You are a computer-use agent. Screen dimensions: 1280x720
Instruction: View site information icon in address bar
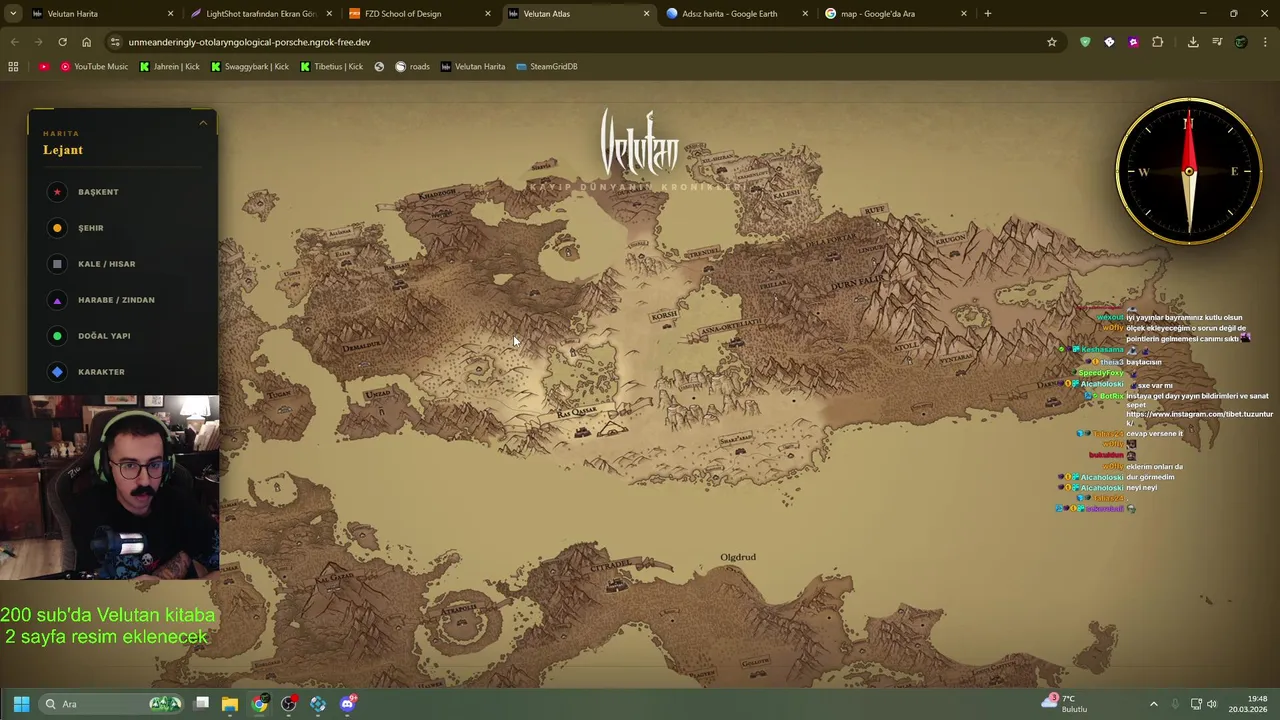pos(115,42)
